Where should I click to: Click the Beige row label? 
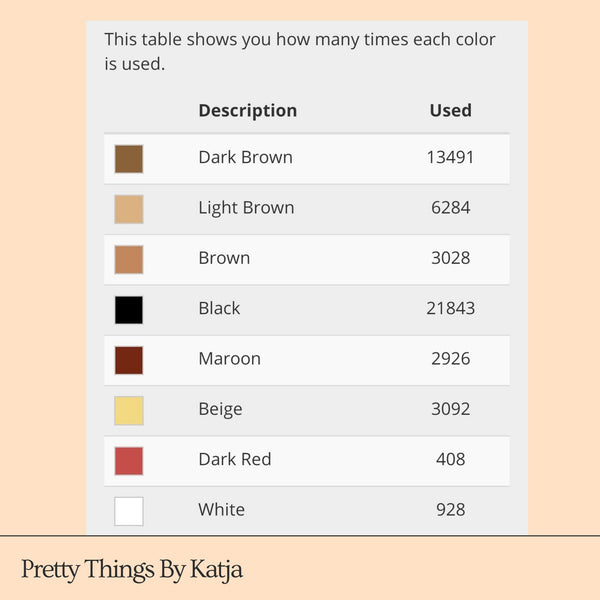220,409
